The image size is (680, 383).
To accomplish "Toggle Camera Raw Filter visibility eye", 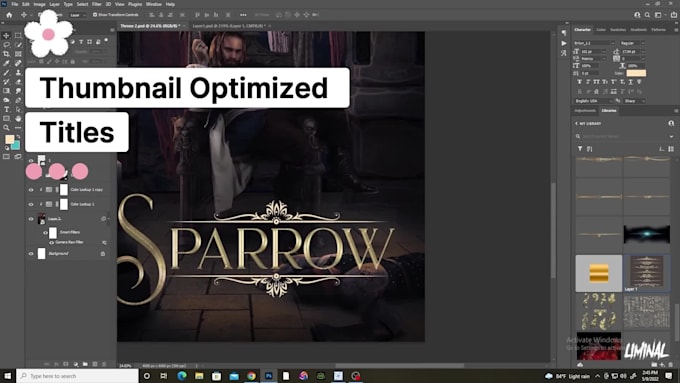I will click(52, 242).
